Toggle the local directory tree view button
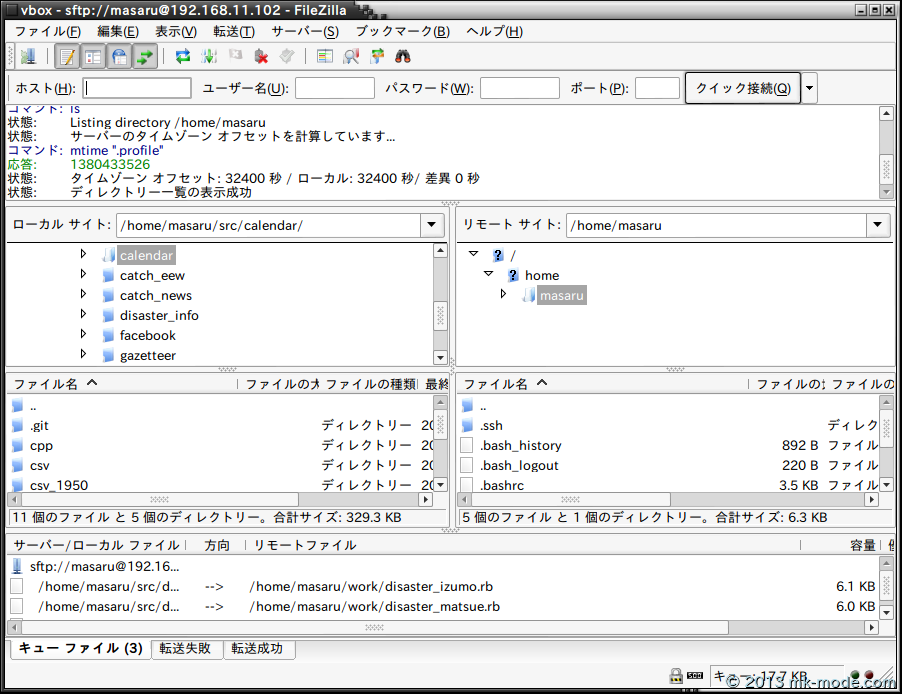 [93, 57]
